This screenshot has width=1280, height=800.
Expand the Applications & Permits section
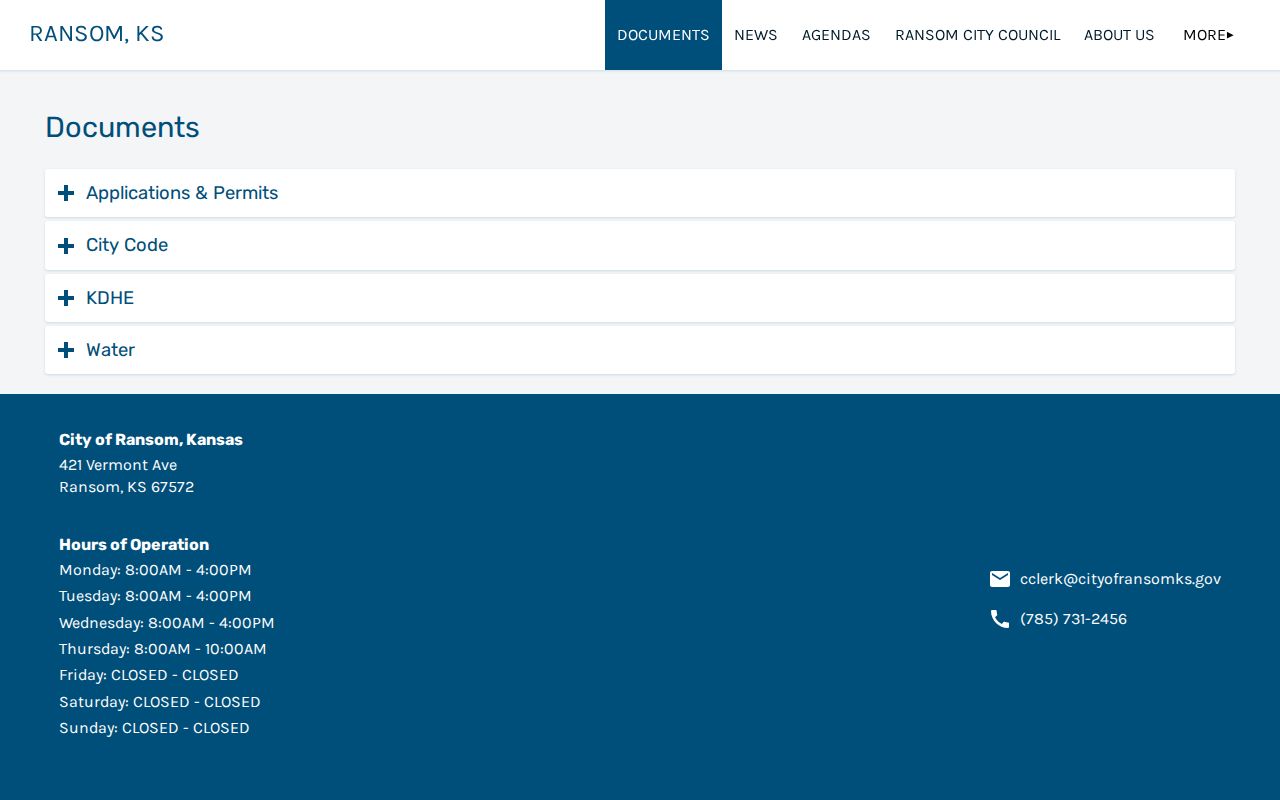click(x=640, y=193)
